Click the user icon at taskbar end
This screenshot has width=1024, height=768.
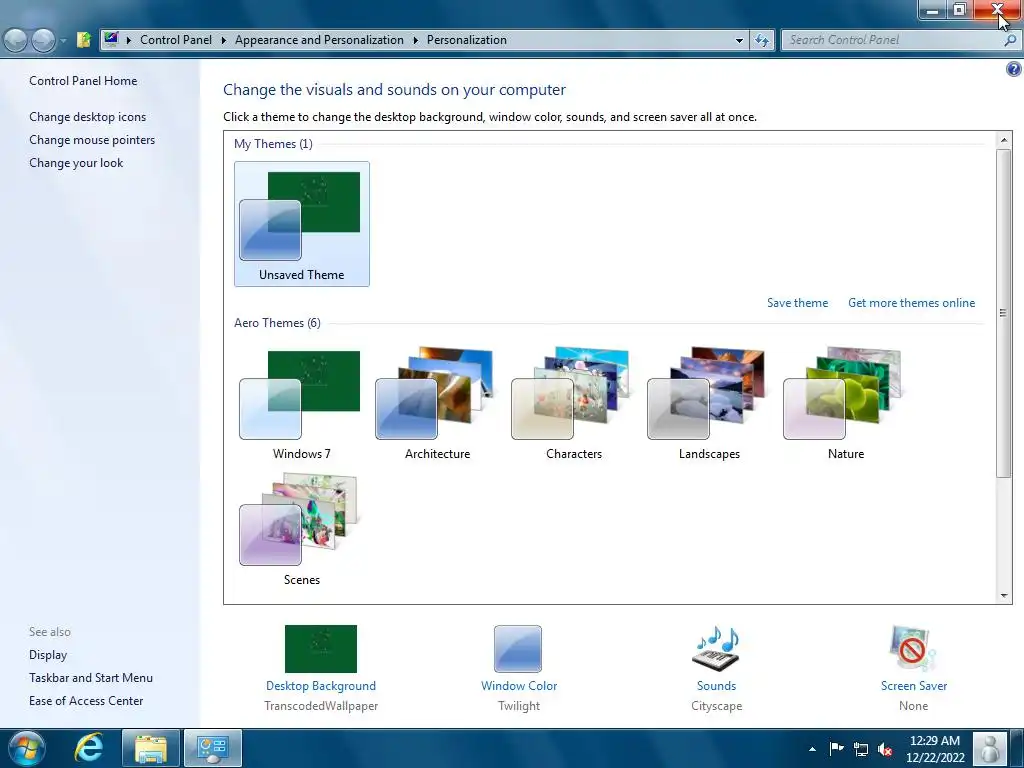(989, 748)
